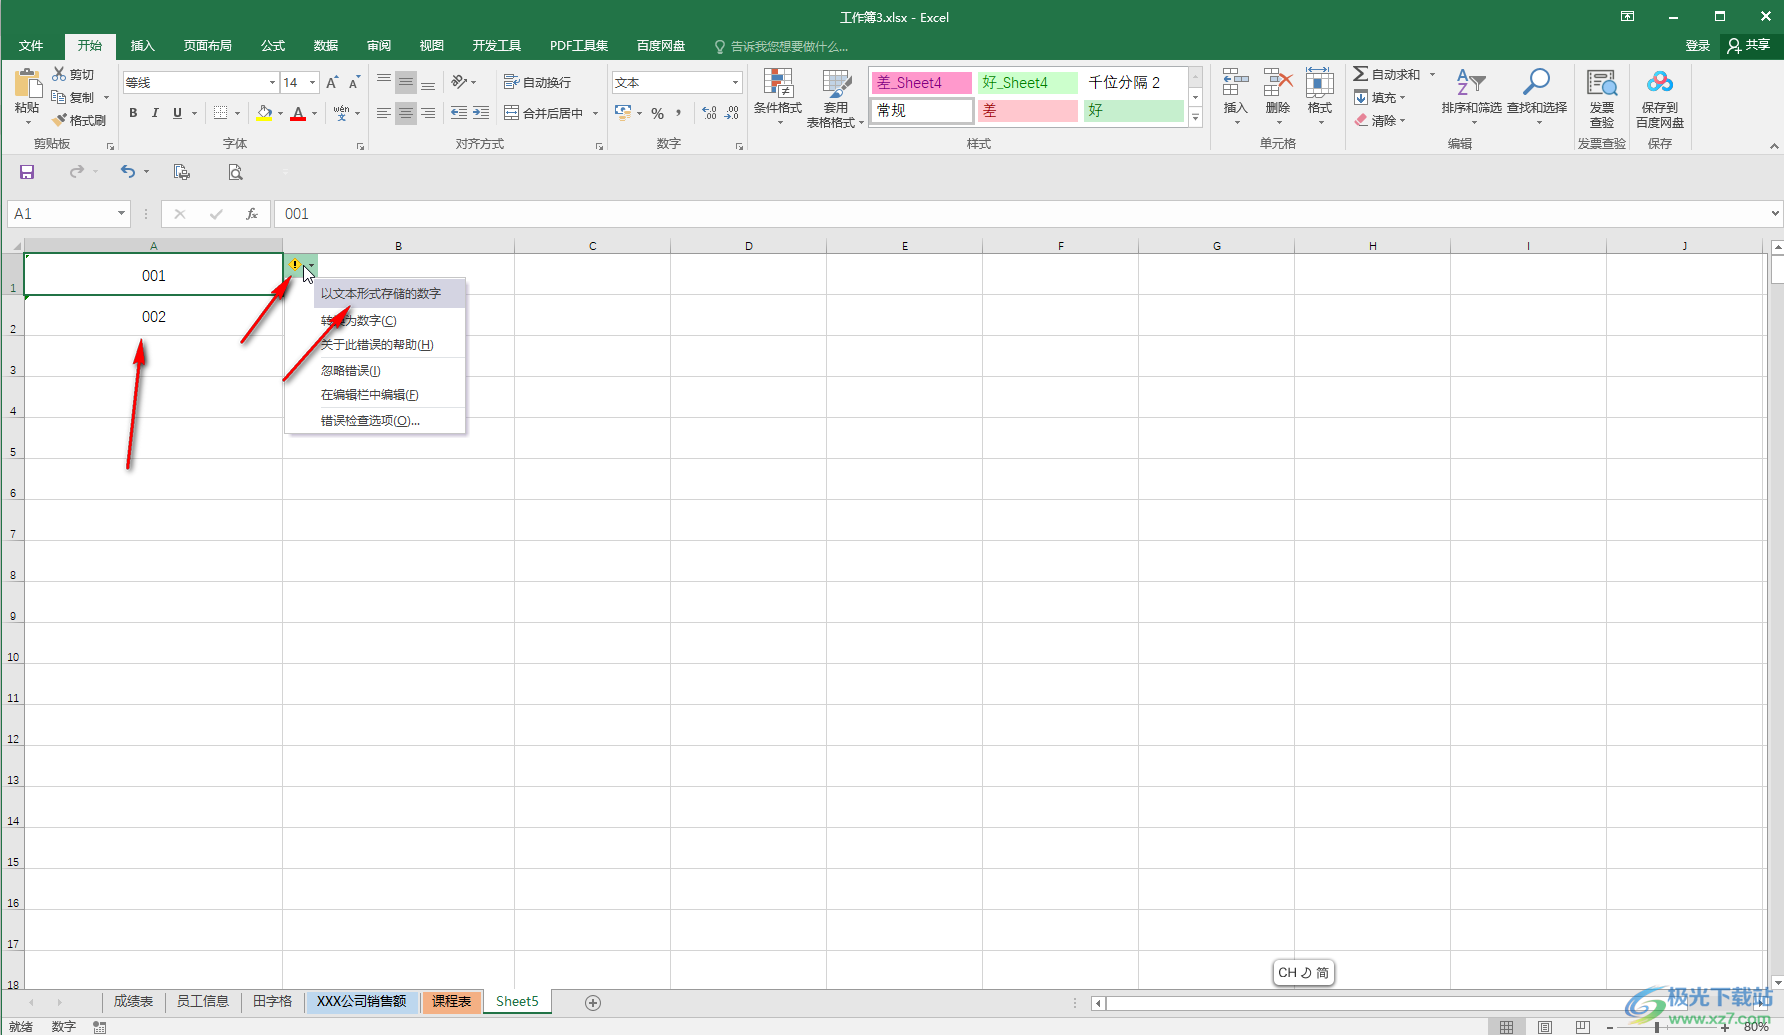Open the 插入 ribbon tab

coord(143,45)
